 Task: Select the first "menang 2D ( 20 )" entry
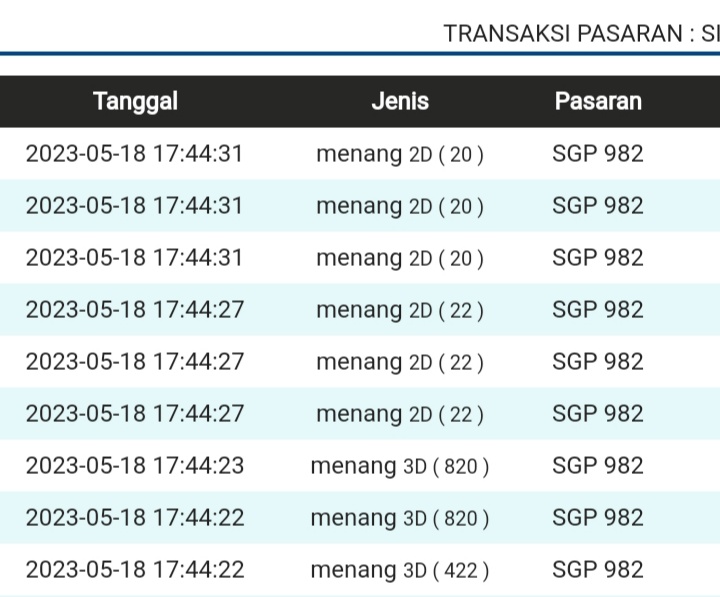click(x=400, y=154)
